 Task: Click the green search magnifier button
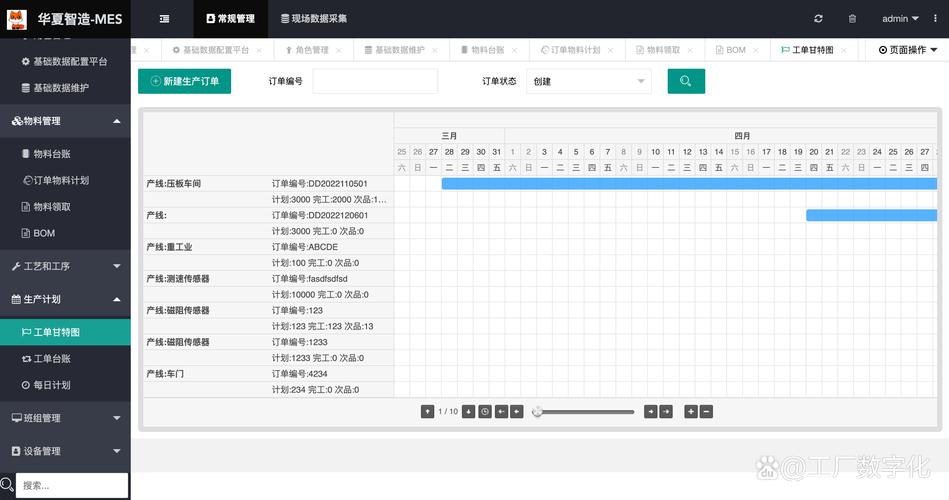pos(686,81)
